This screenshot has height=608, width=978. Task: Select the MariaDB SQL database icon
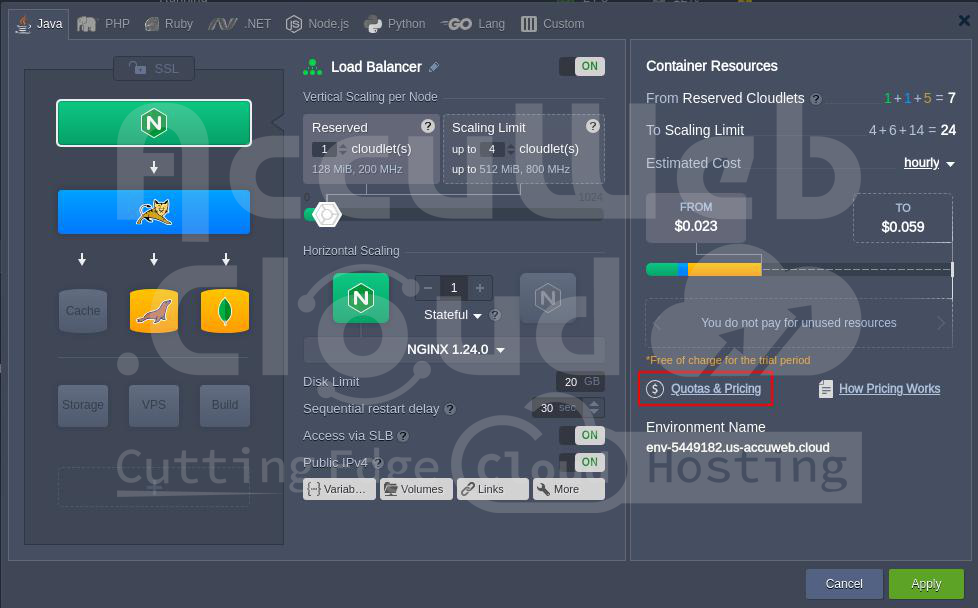[x=154, y=311]
